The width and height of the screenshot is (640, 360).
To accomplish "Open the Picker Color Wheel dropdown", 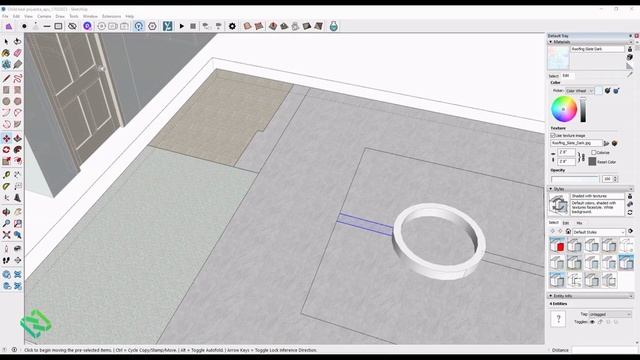I will point(580,91).
